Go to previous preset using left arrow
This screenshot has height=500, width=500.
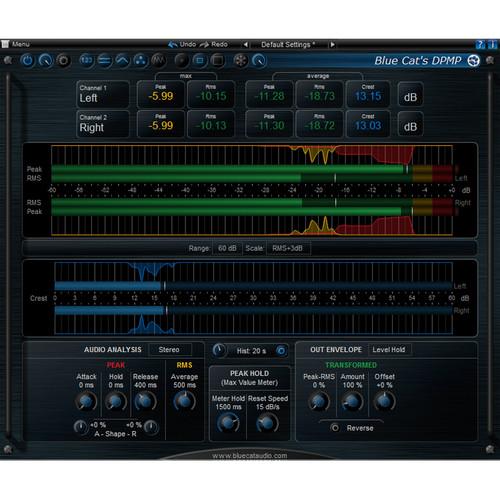[246, 44]
